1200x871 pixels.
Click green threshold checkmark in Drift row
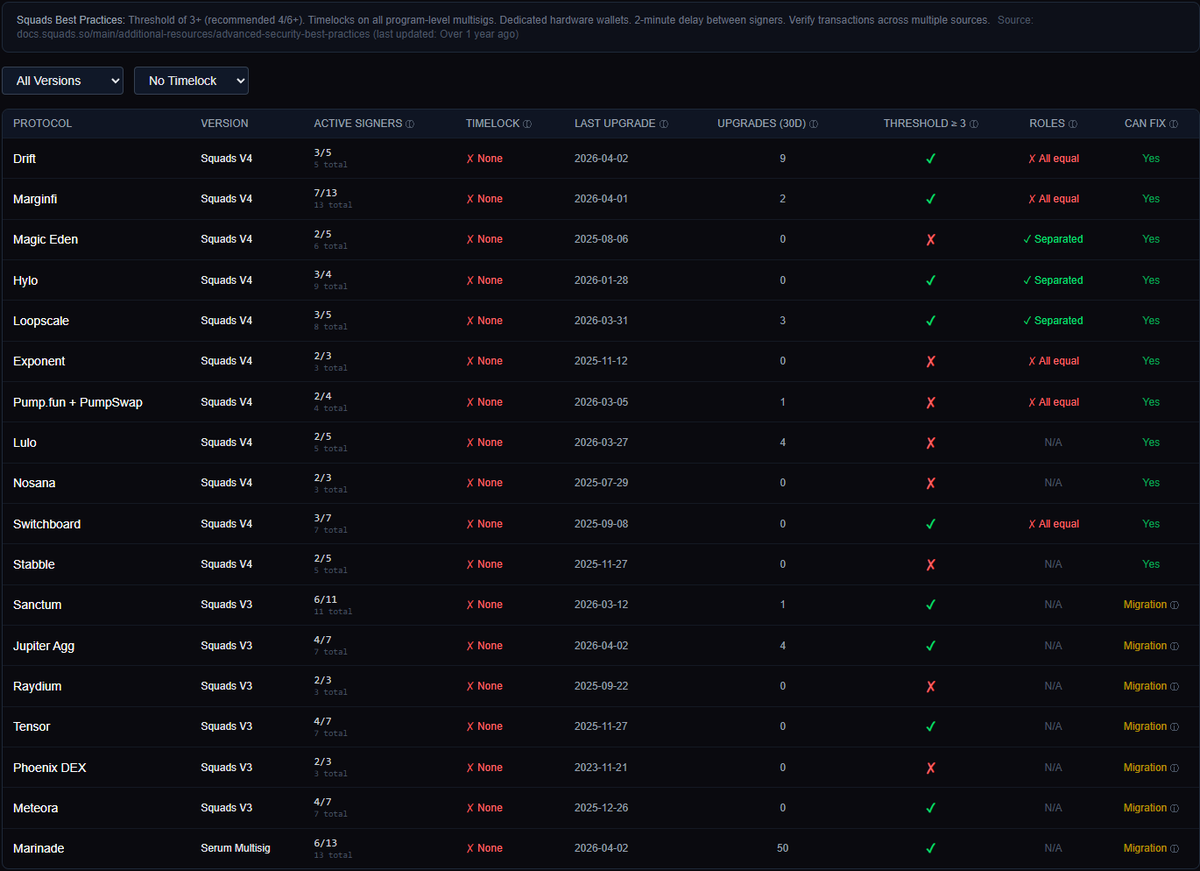pos(931,159)
